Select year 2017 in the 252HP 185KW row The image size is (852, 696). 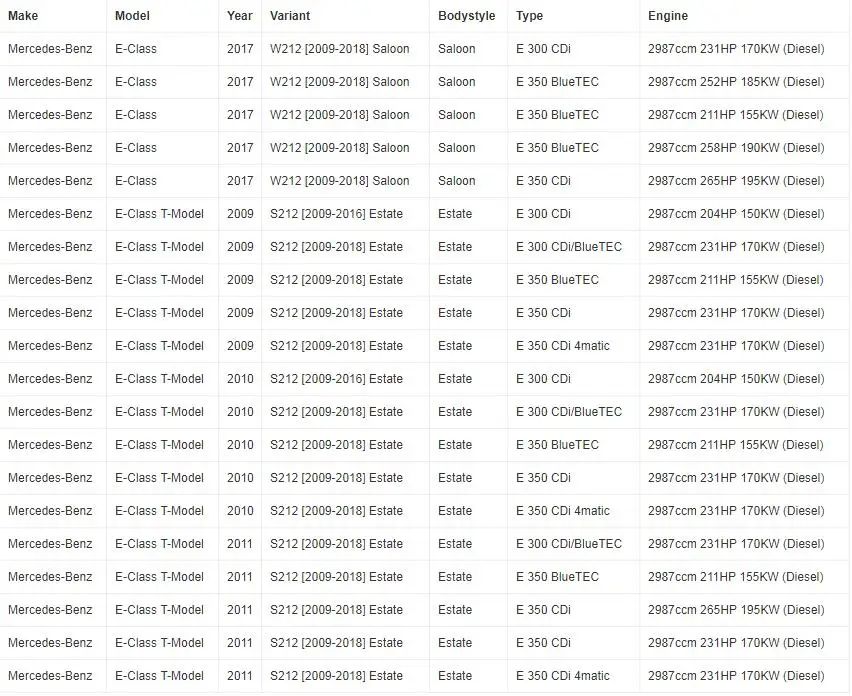coord(240,82)
